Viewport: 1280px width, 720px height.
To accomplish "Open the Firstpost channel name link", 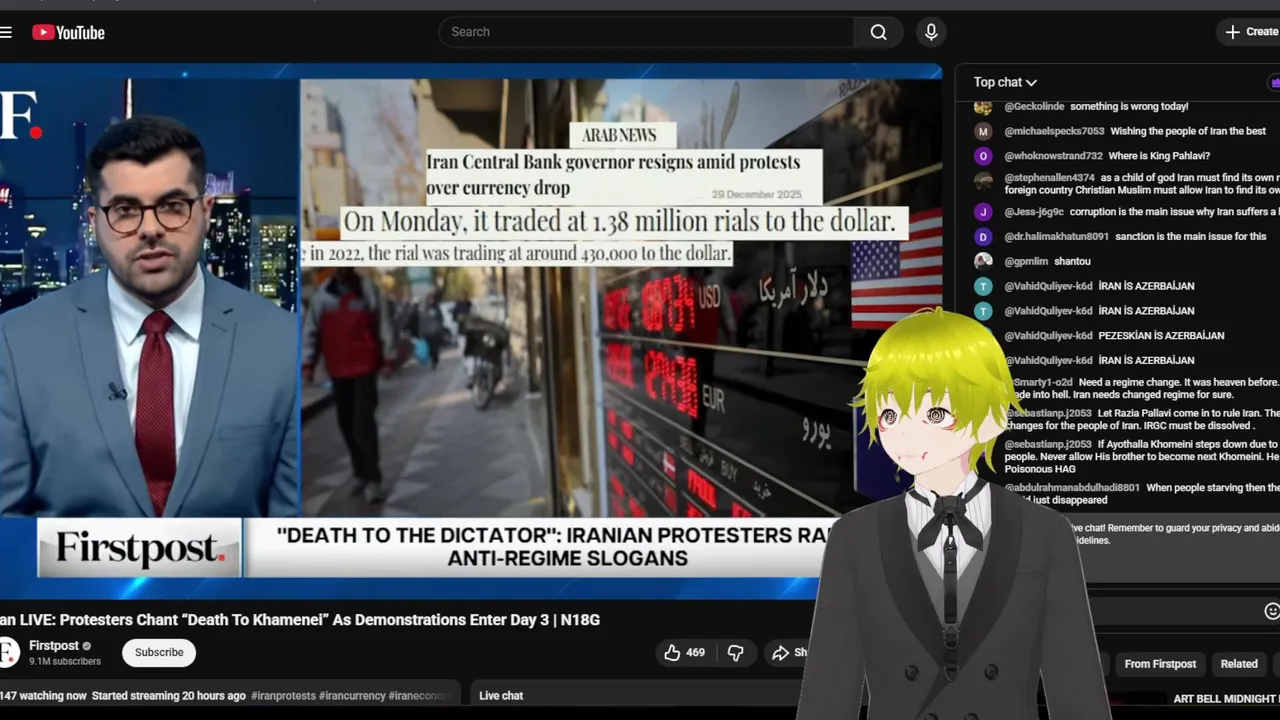I will [54, 645].
